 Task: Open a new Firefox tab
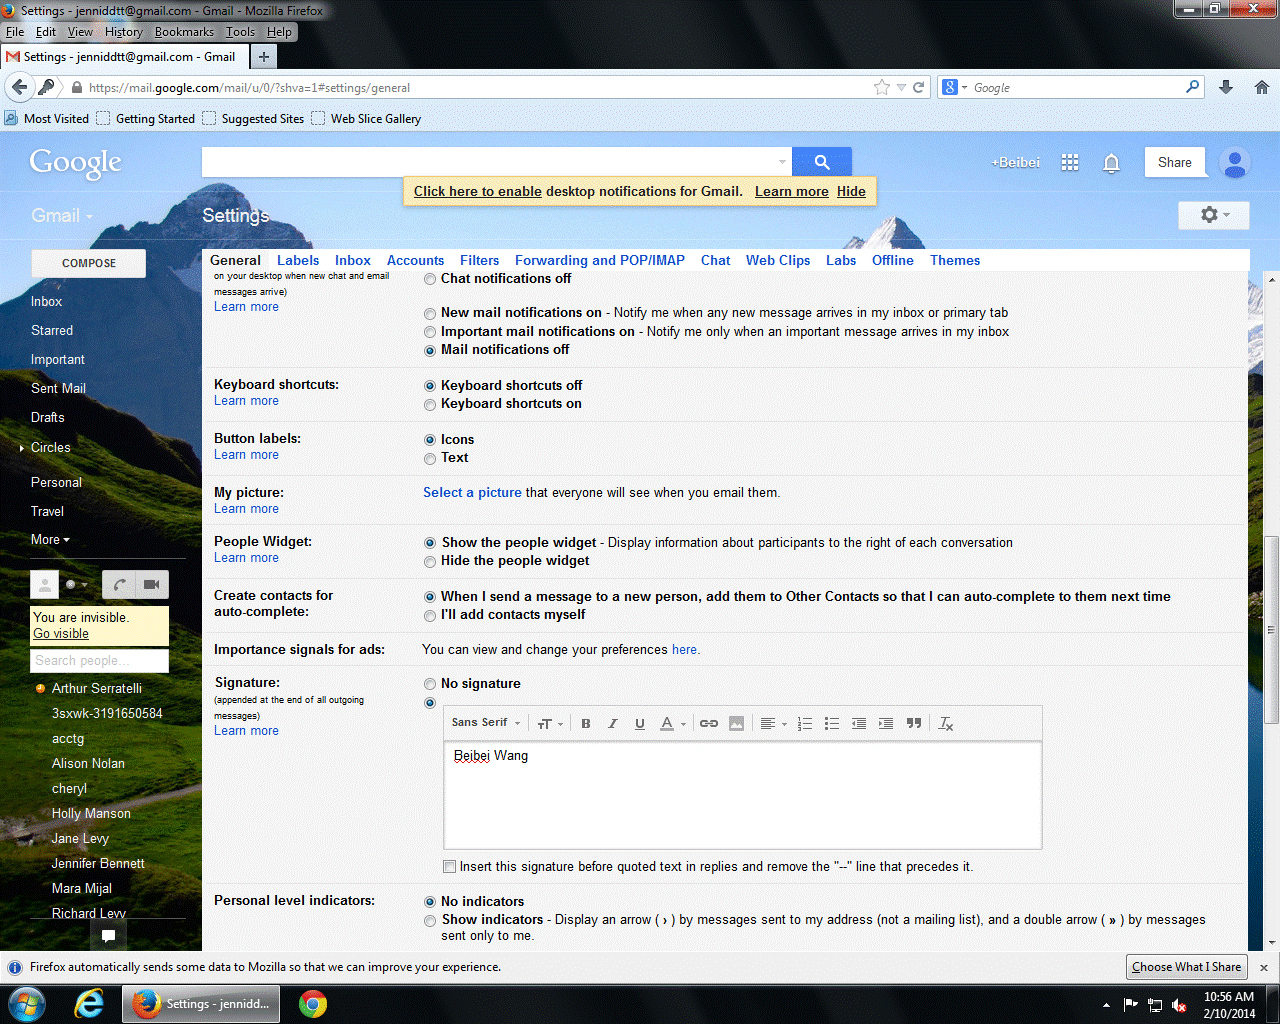(x=264, y=57)
